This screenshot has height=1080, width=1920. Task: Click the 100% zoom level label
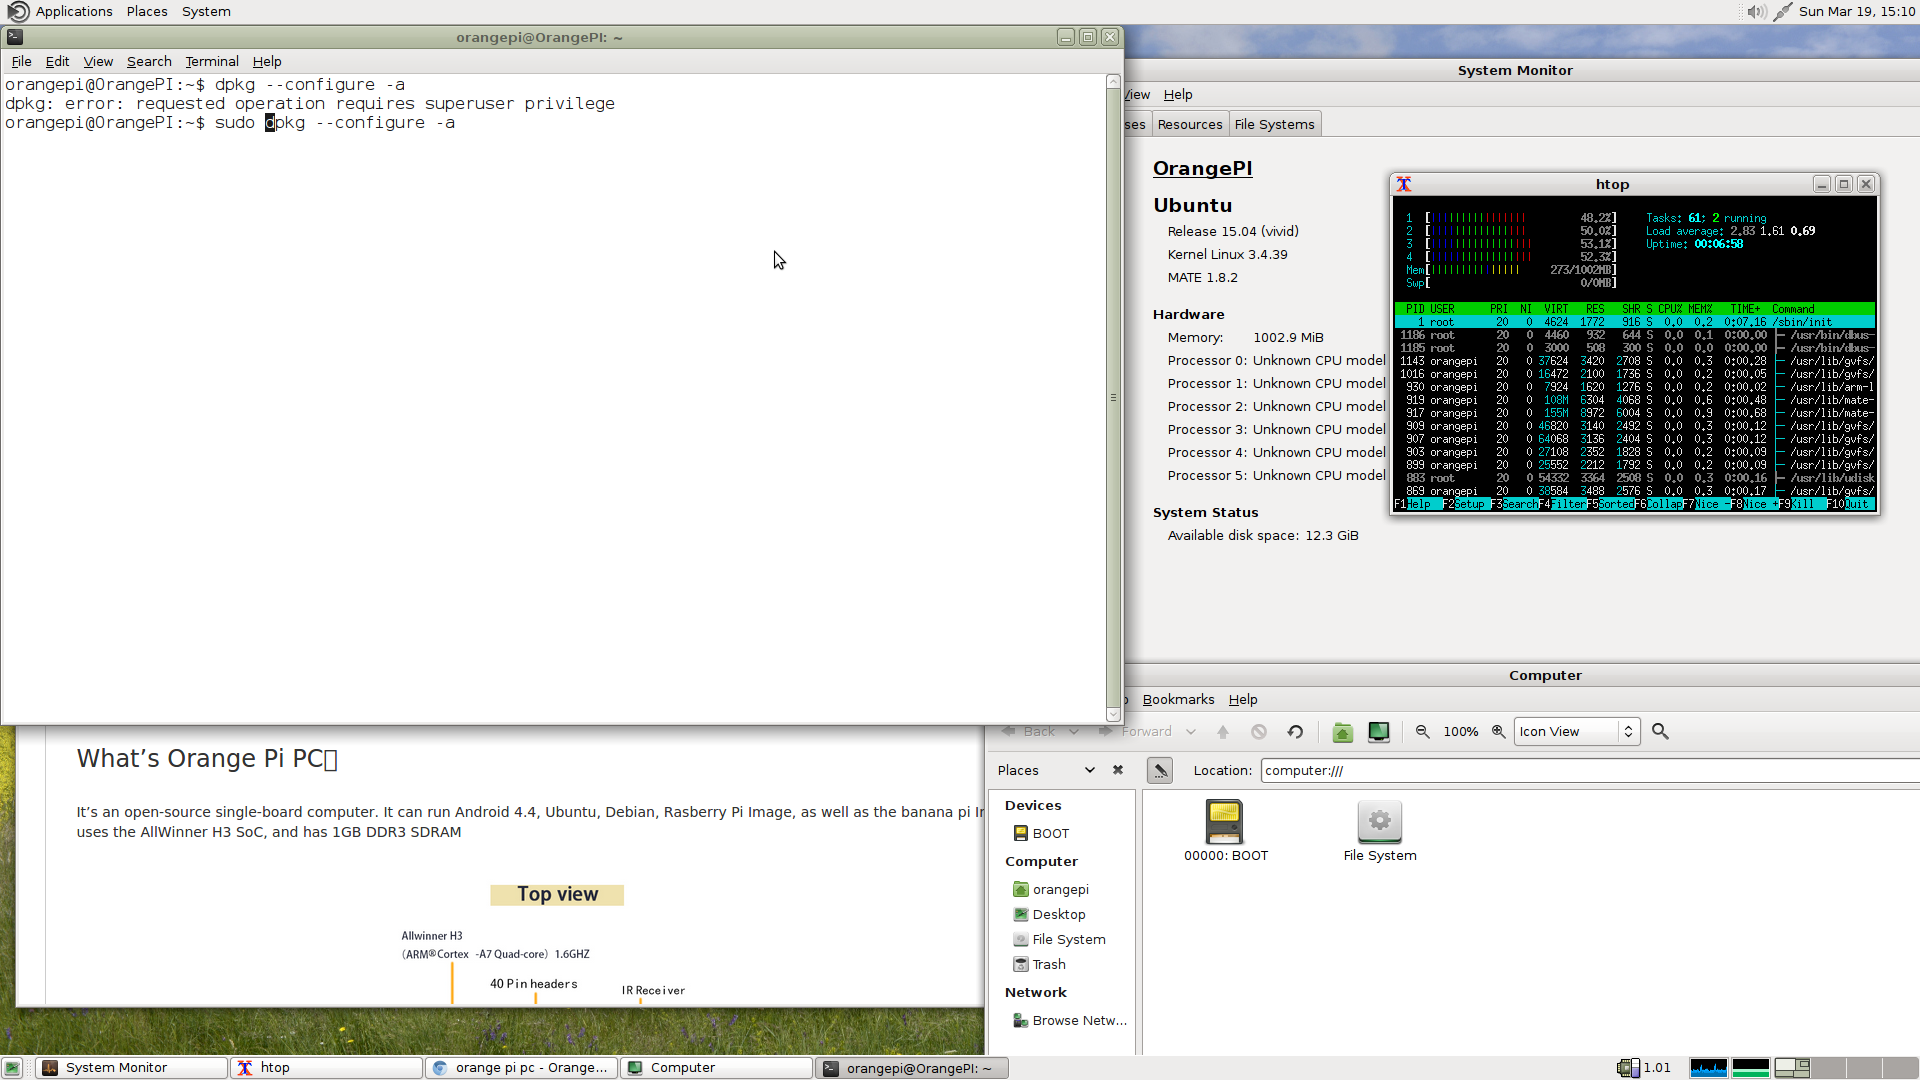point(1460,731)
